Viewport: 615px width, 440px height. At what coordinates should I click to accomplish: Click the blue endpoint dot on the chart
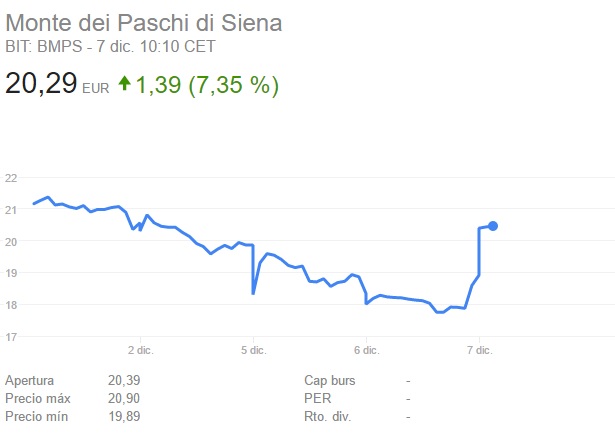click(x=493, y=226)
